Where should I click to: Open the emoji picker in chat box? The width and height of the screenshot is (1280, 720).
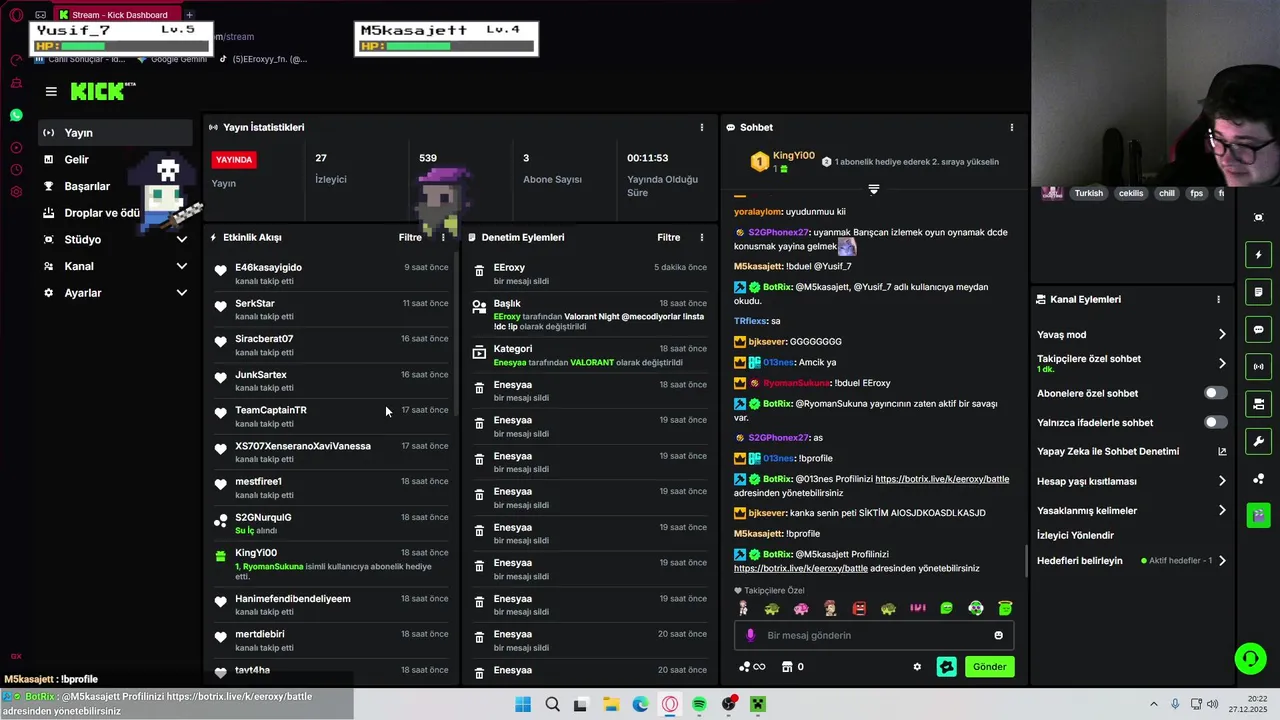click(x=998, y=635)
